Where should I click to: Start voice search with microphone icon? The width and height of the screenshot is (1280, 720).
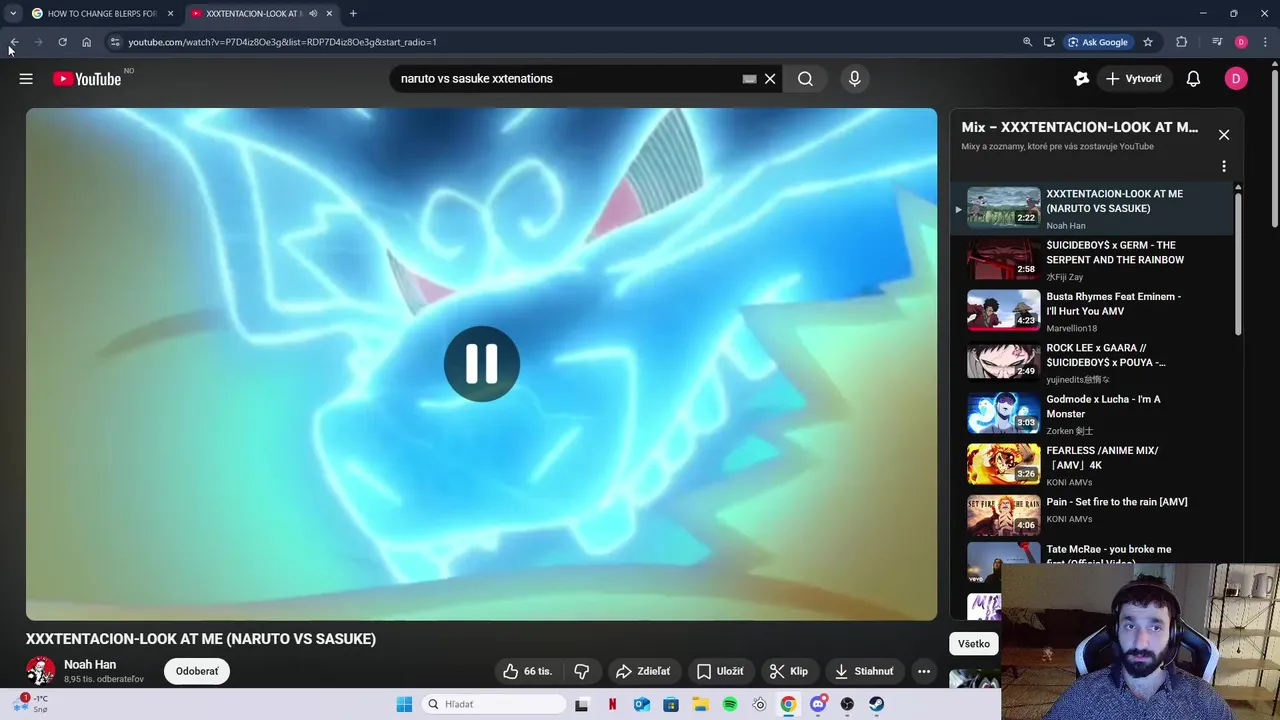854,79
